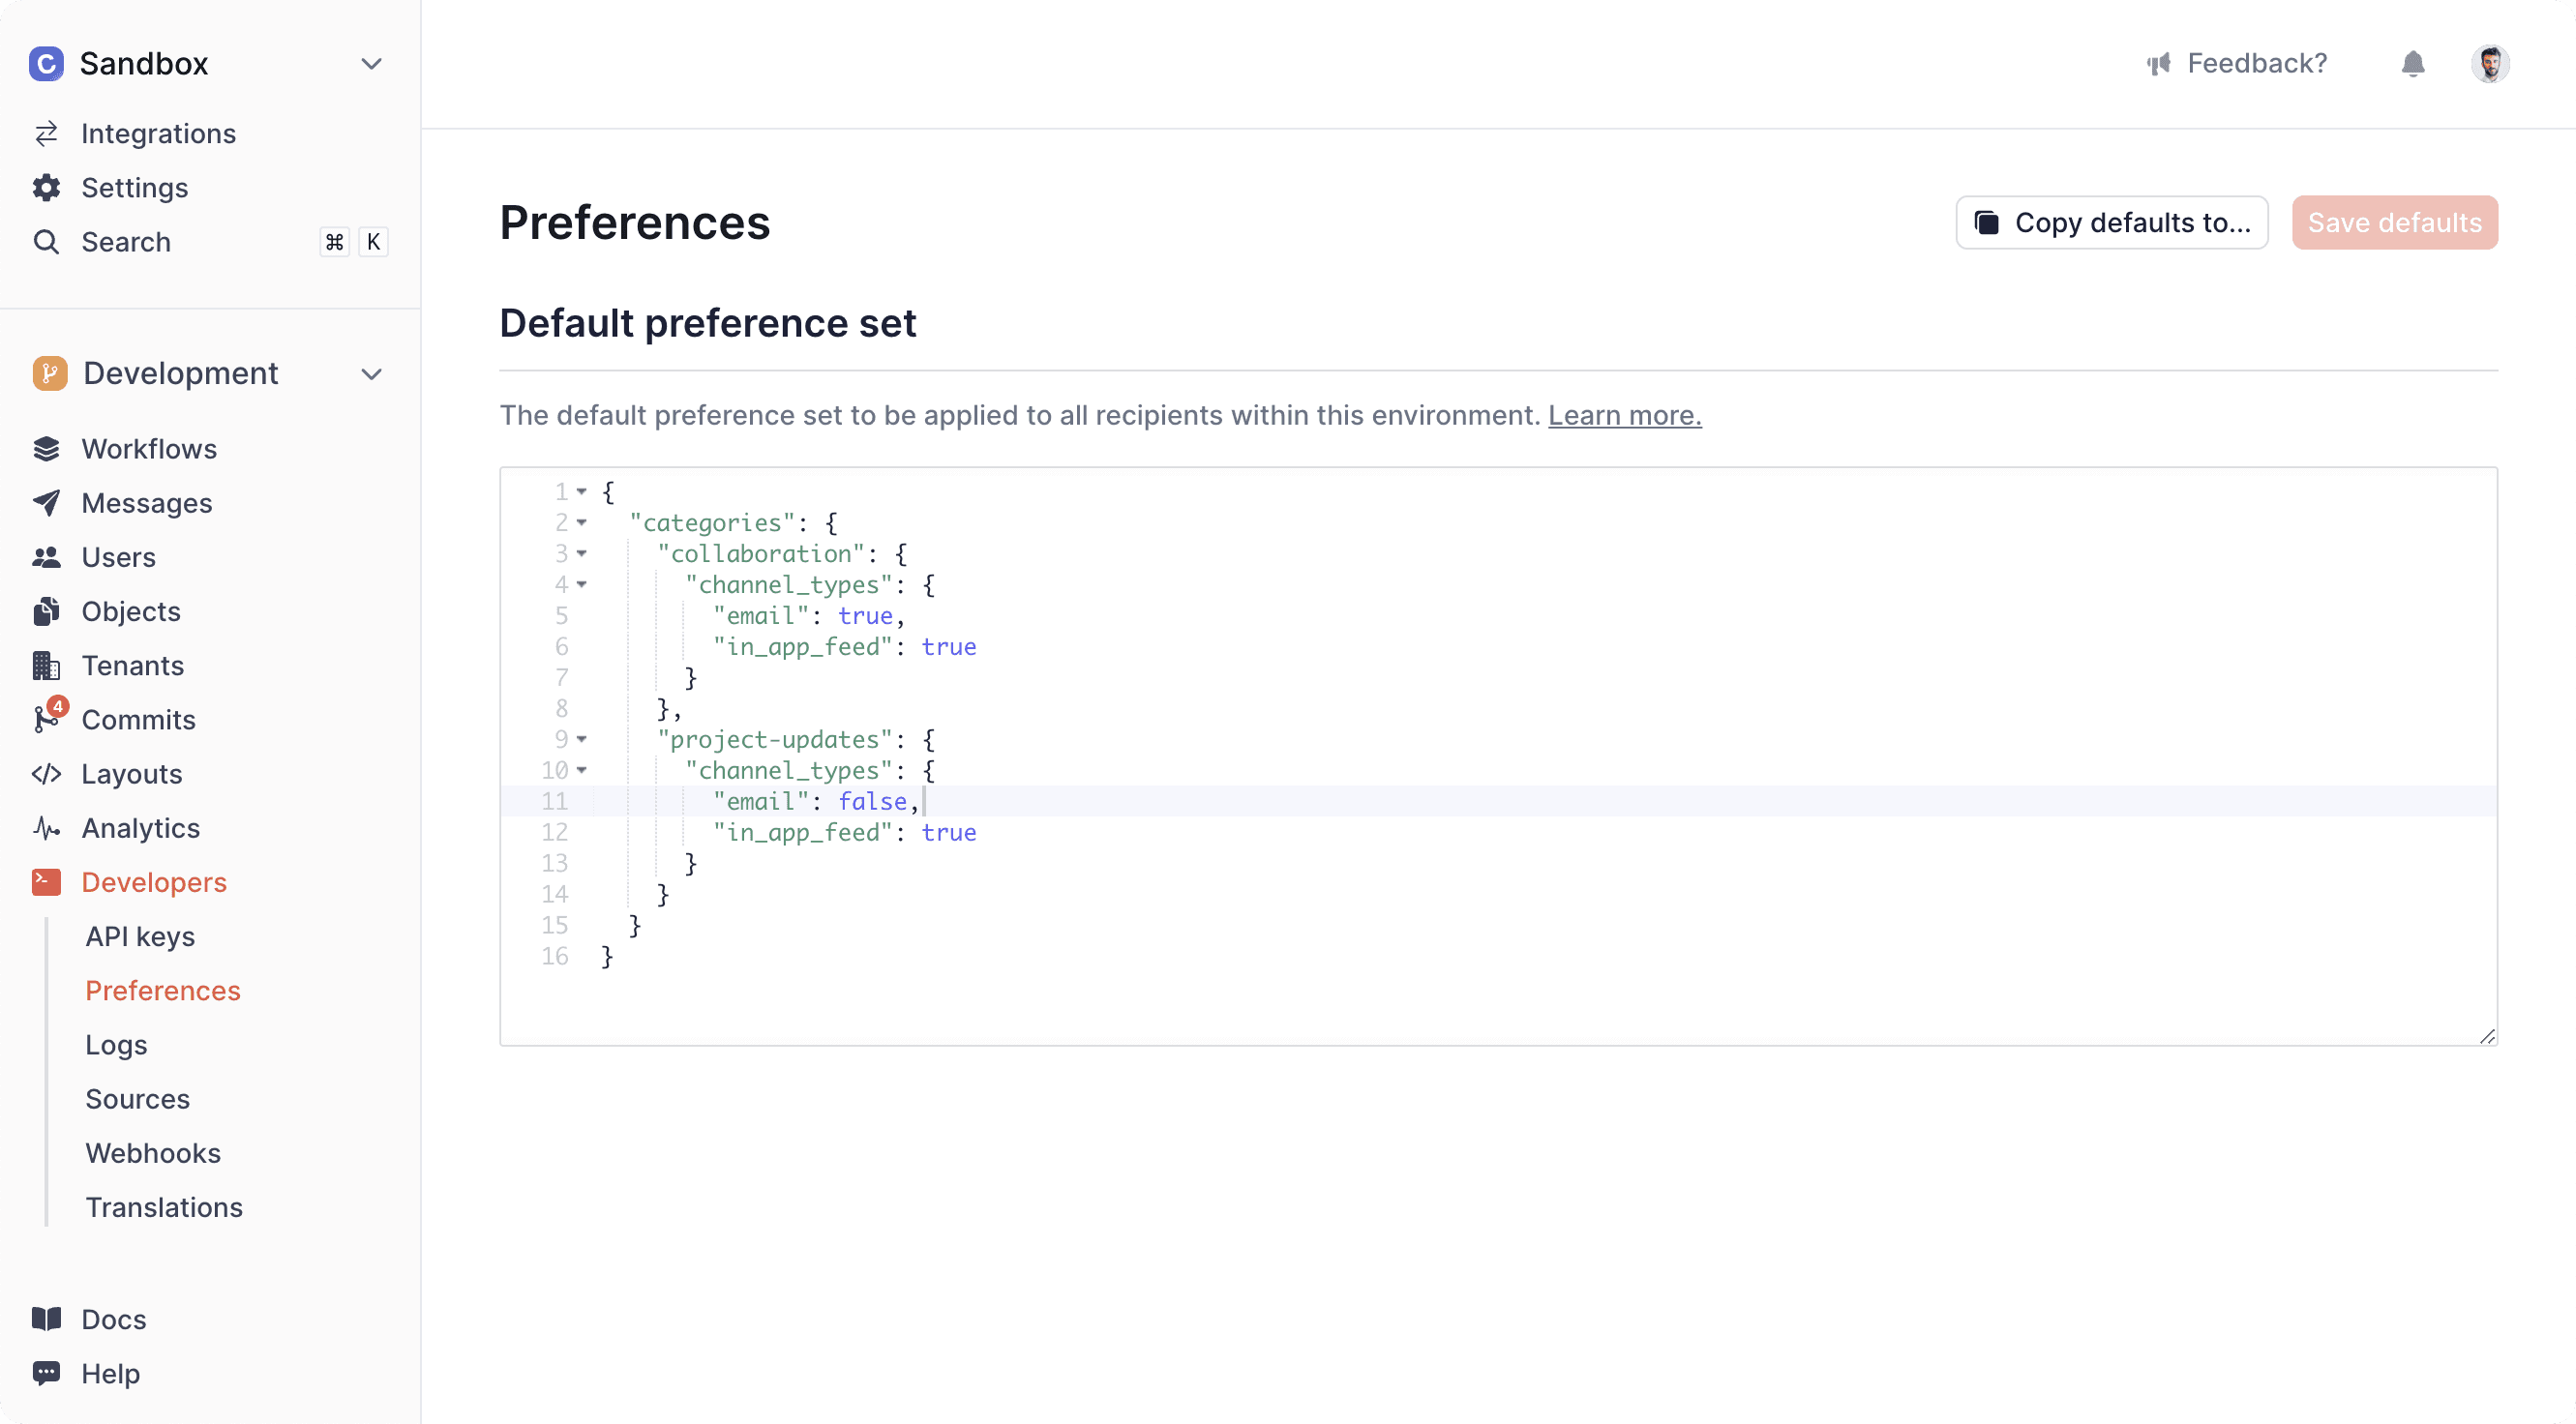Click the Search magnifier icon
The width and height of the screenshot is (2576, 1424).
[x=46, y=241]
